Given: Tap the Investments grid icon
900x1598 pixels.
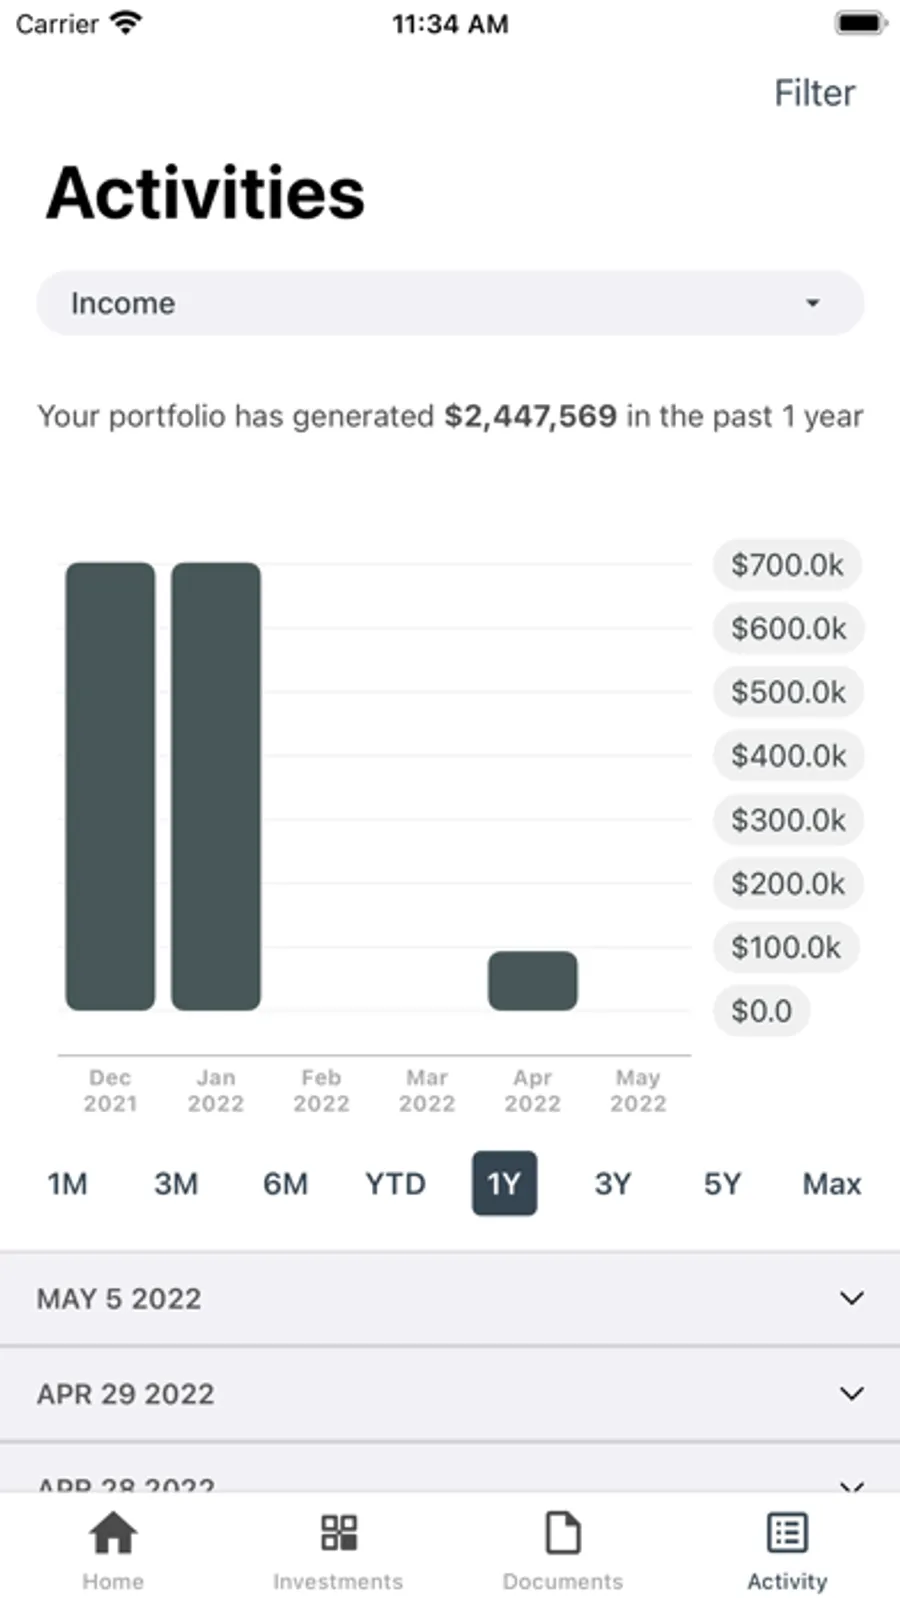Looking at the screenshot, I should (338, 1533).
